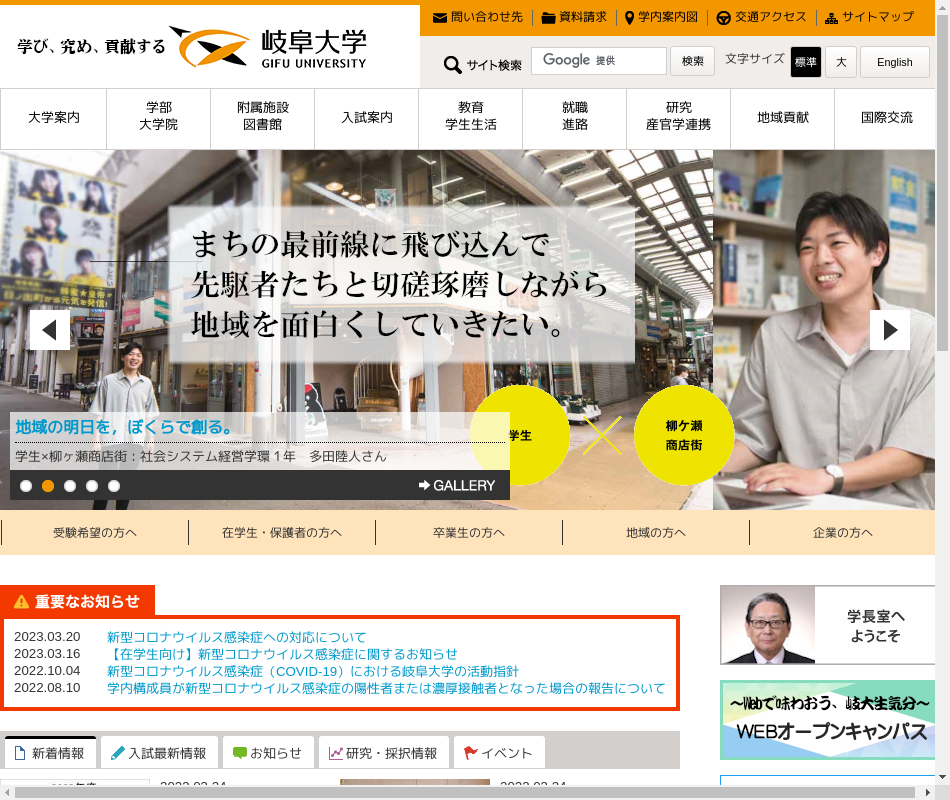
Task: Open the 問い合わせ先 link
Action: [x=478, y=18]
